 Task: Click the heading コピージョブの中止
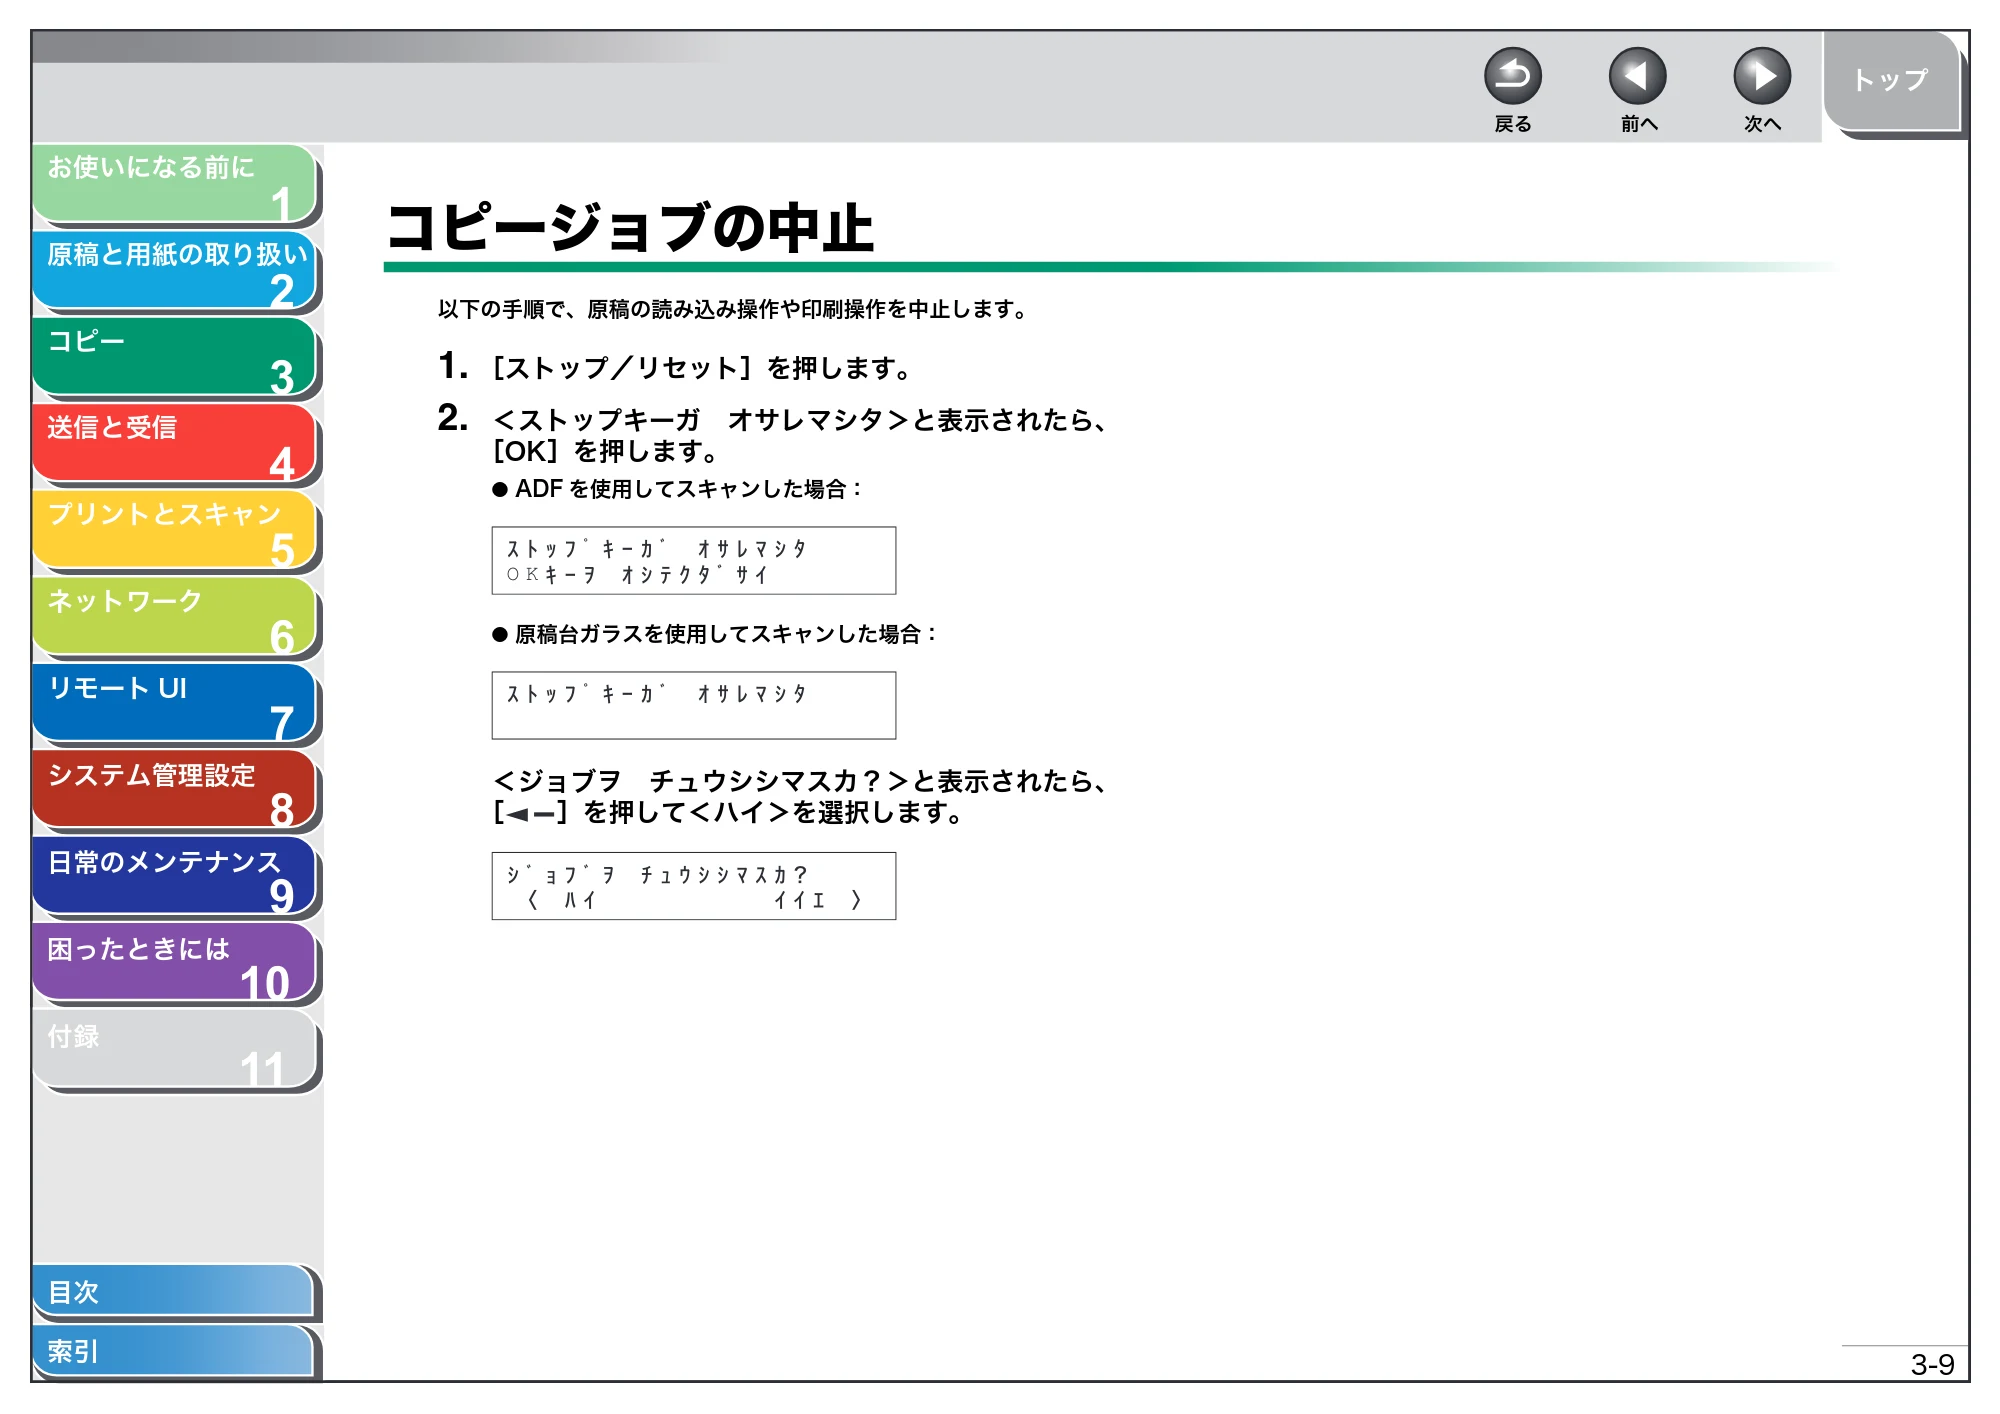630,227
